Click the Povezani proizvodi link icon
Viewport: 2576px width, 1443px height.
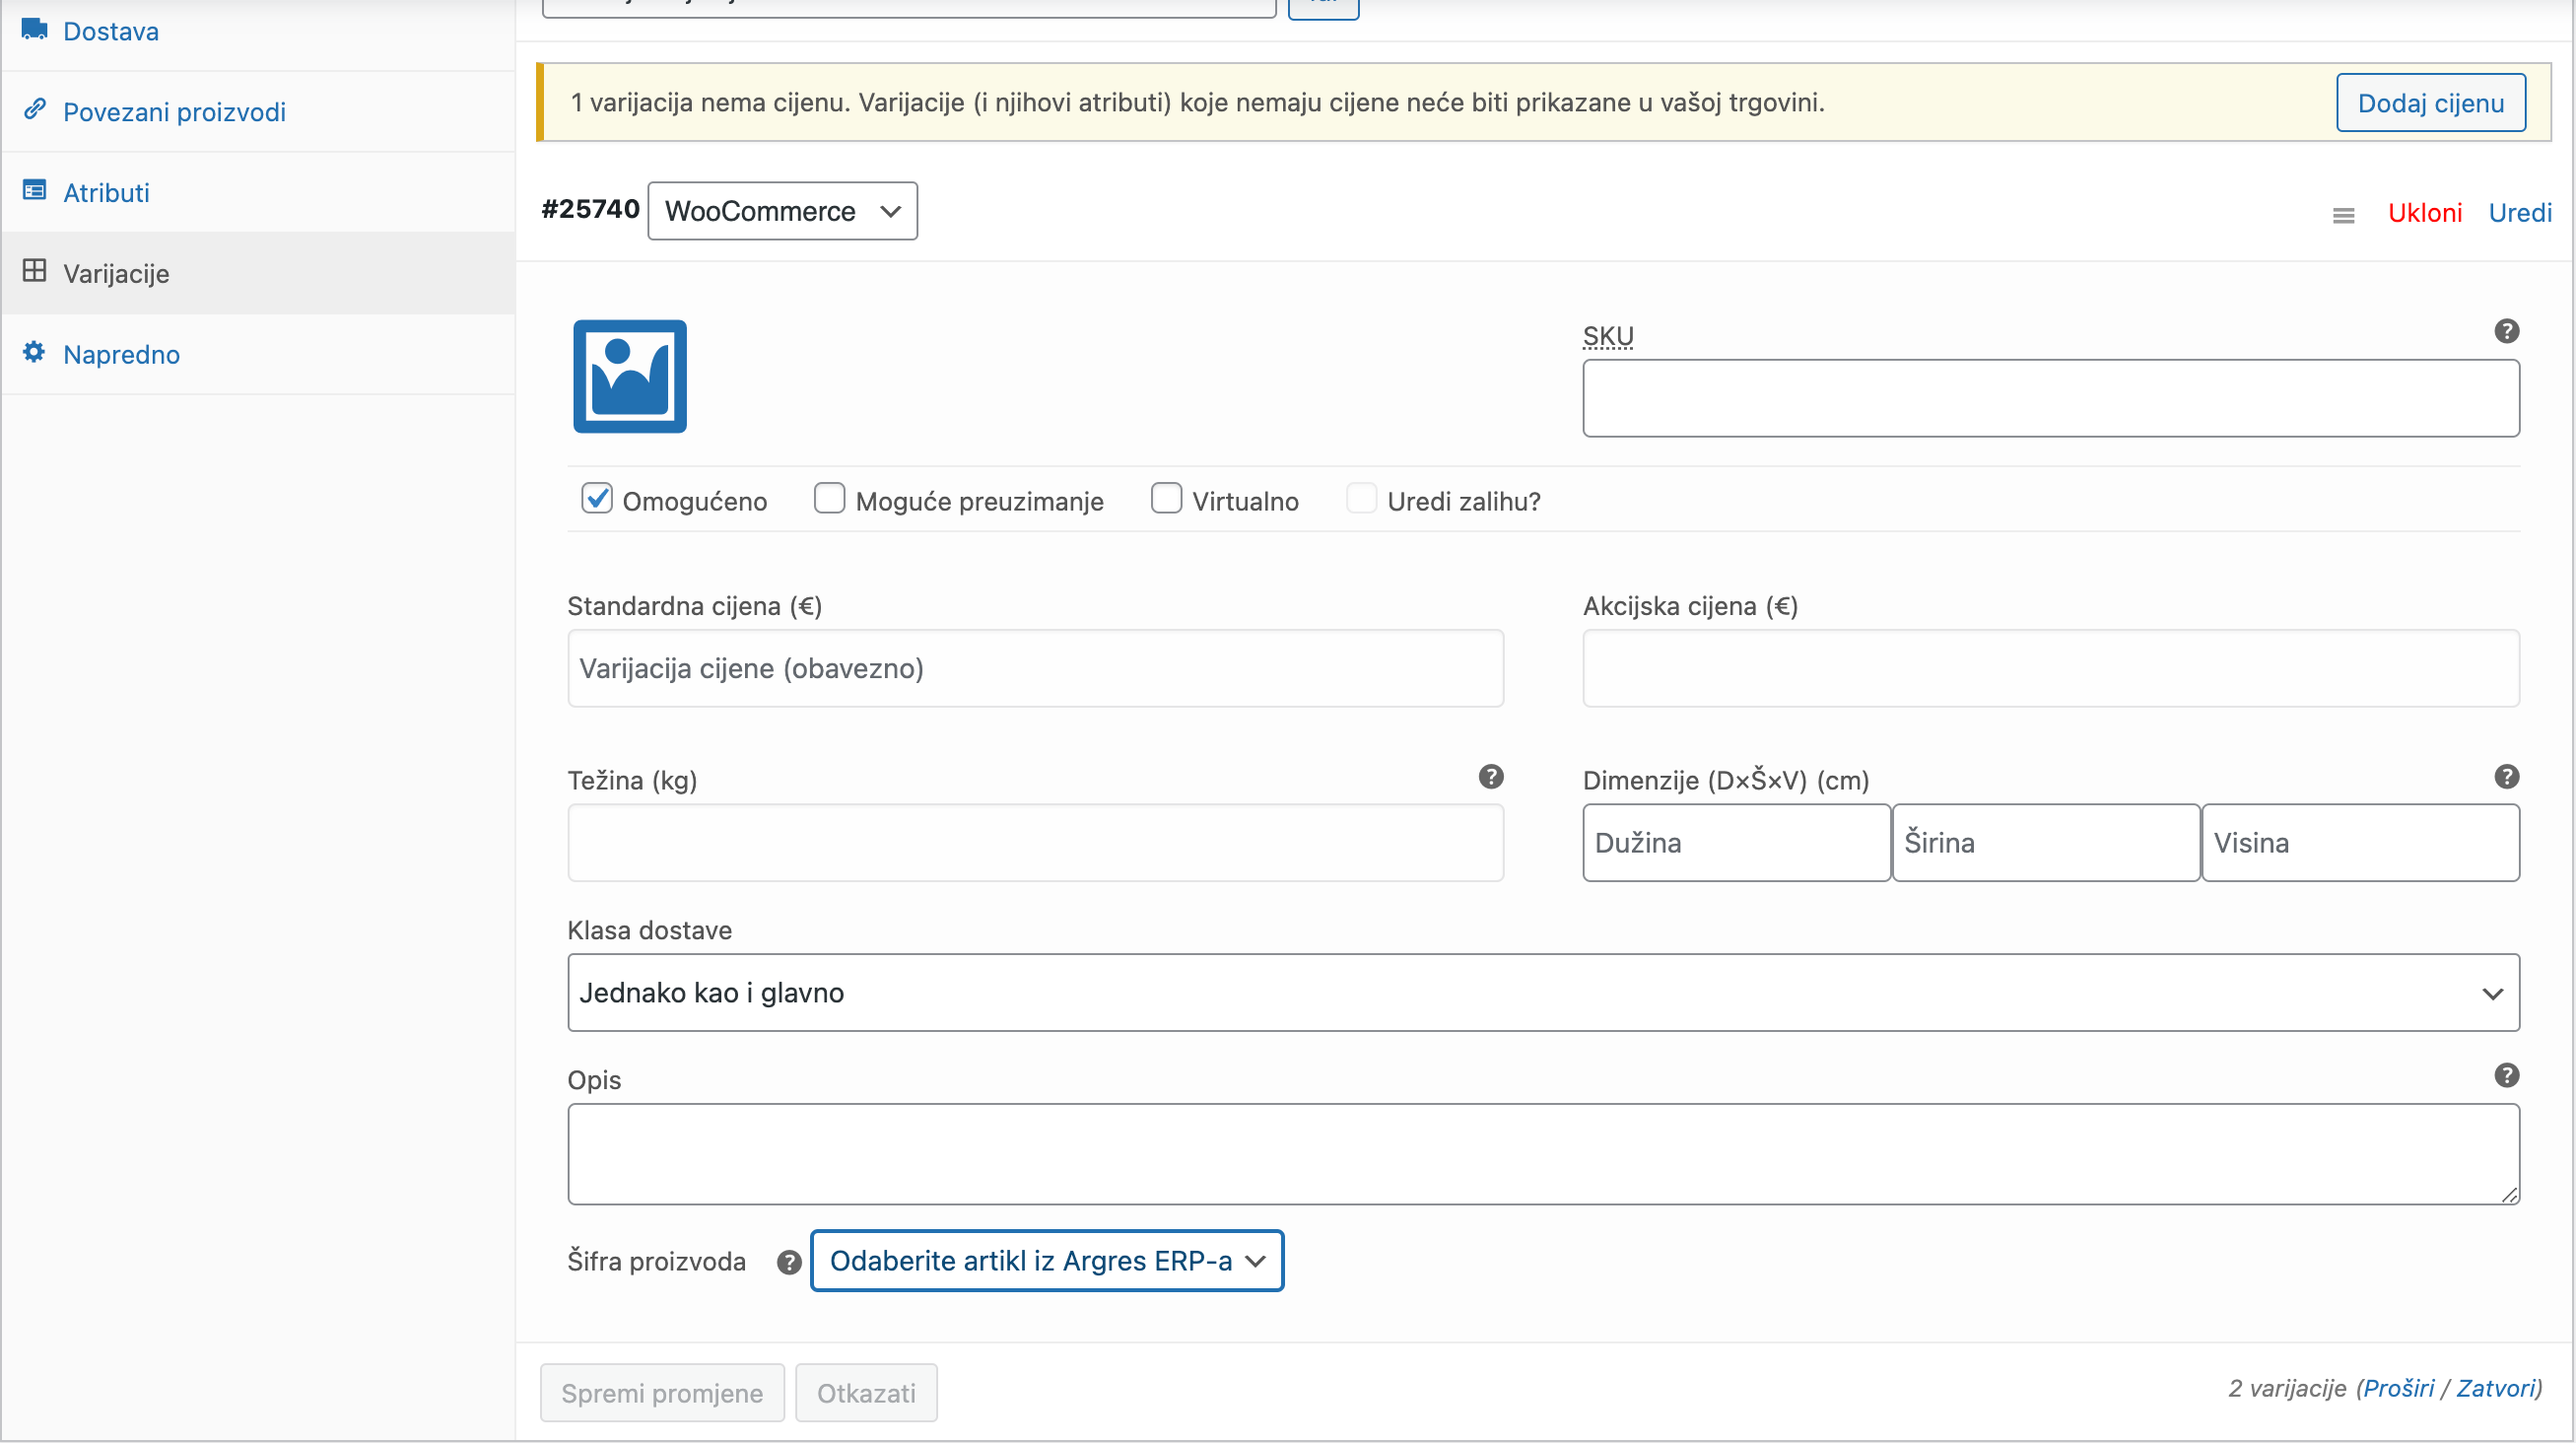point(33,110)
